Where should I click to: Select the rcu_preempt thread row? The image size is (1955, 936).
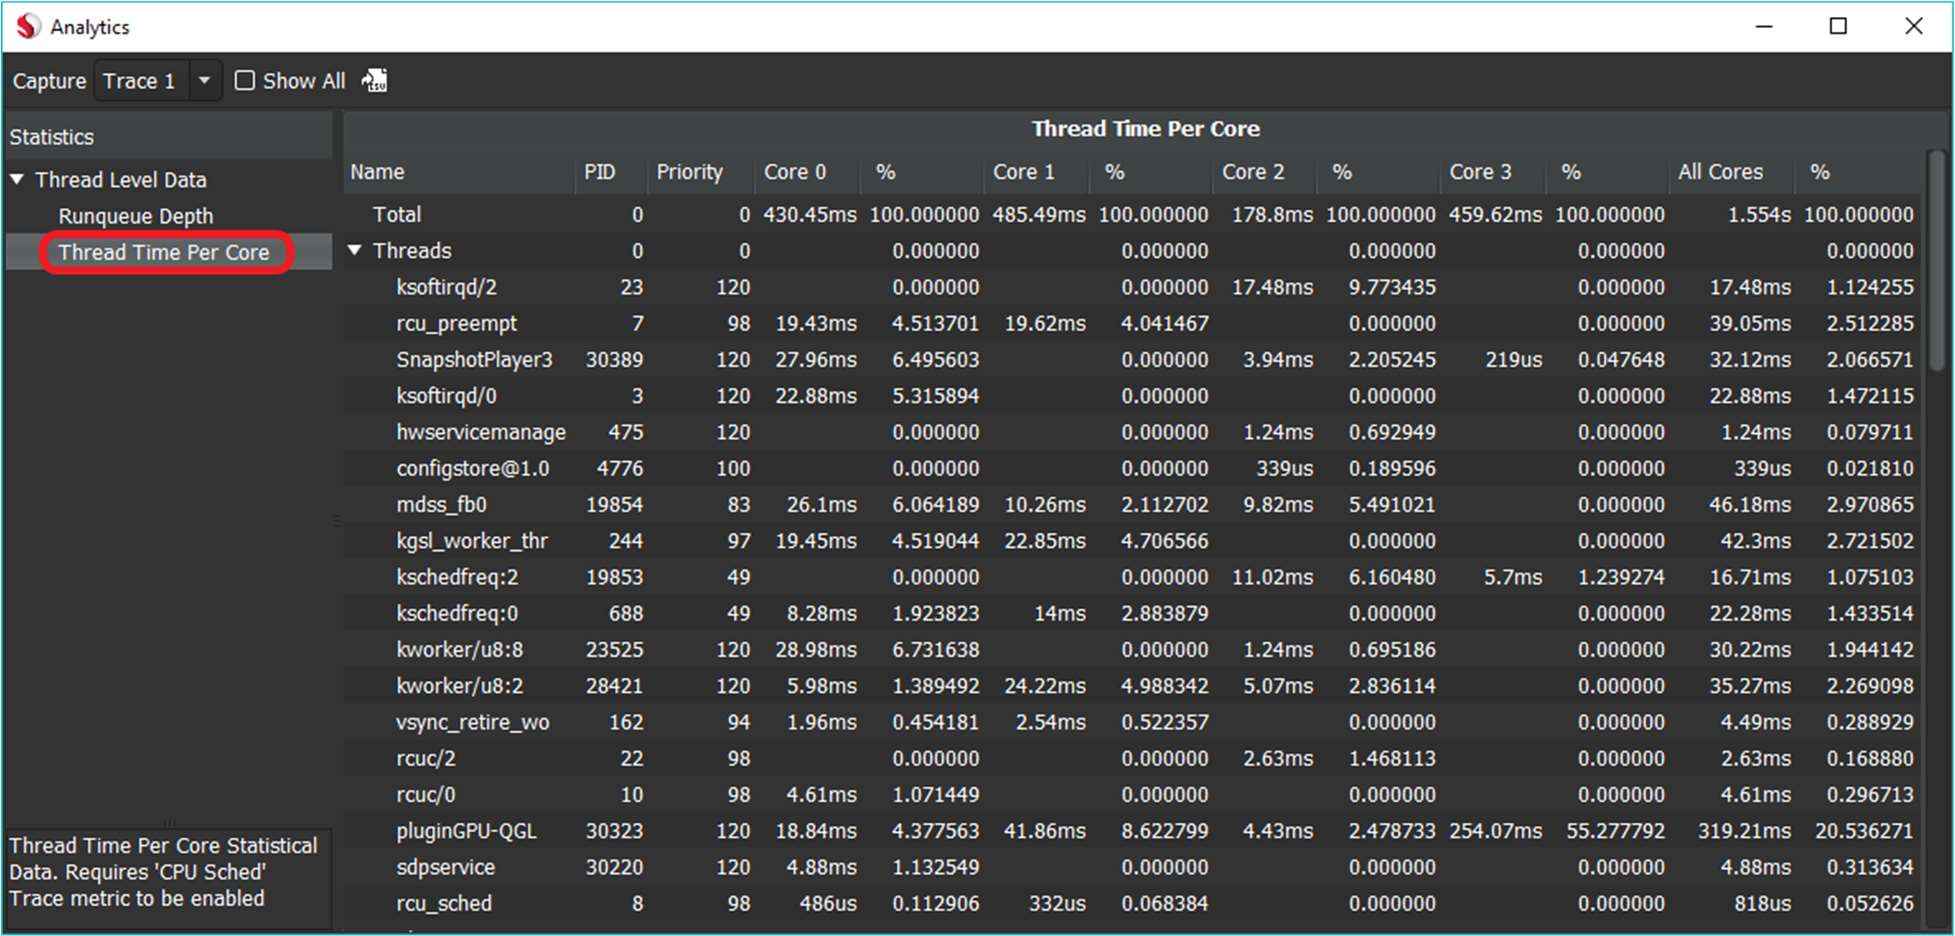(1131, 323)
